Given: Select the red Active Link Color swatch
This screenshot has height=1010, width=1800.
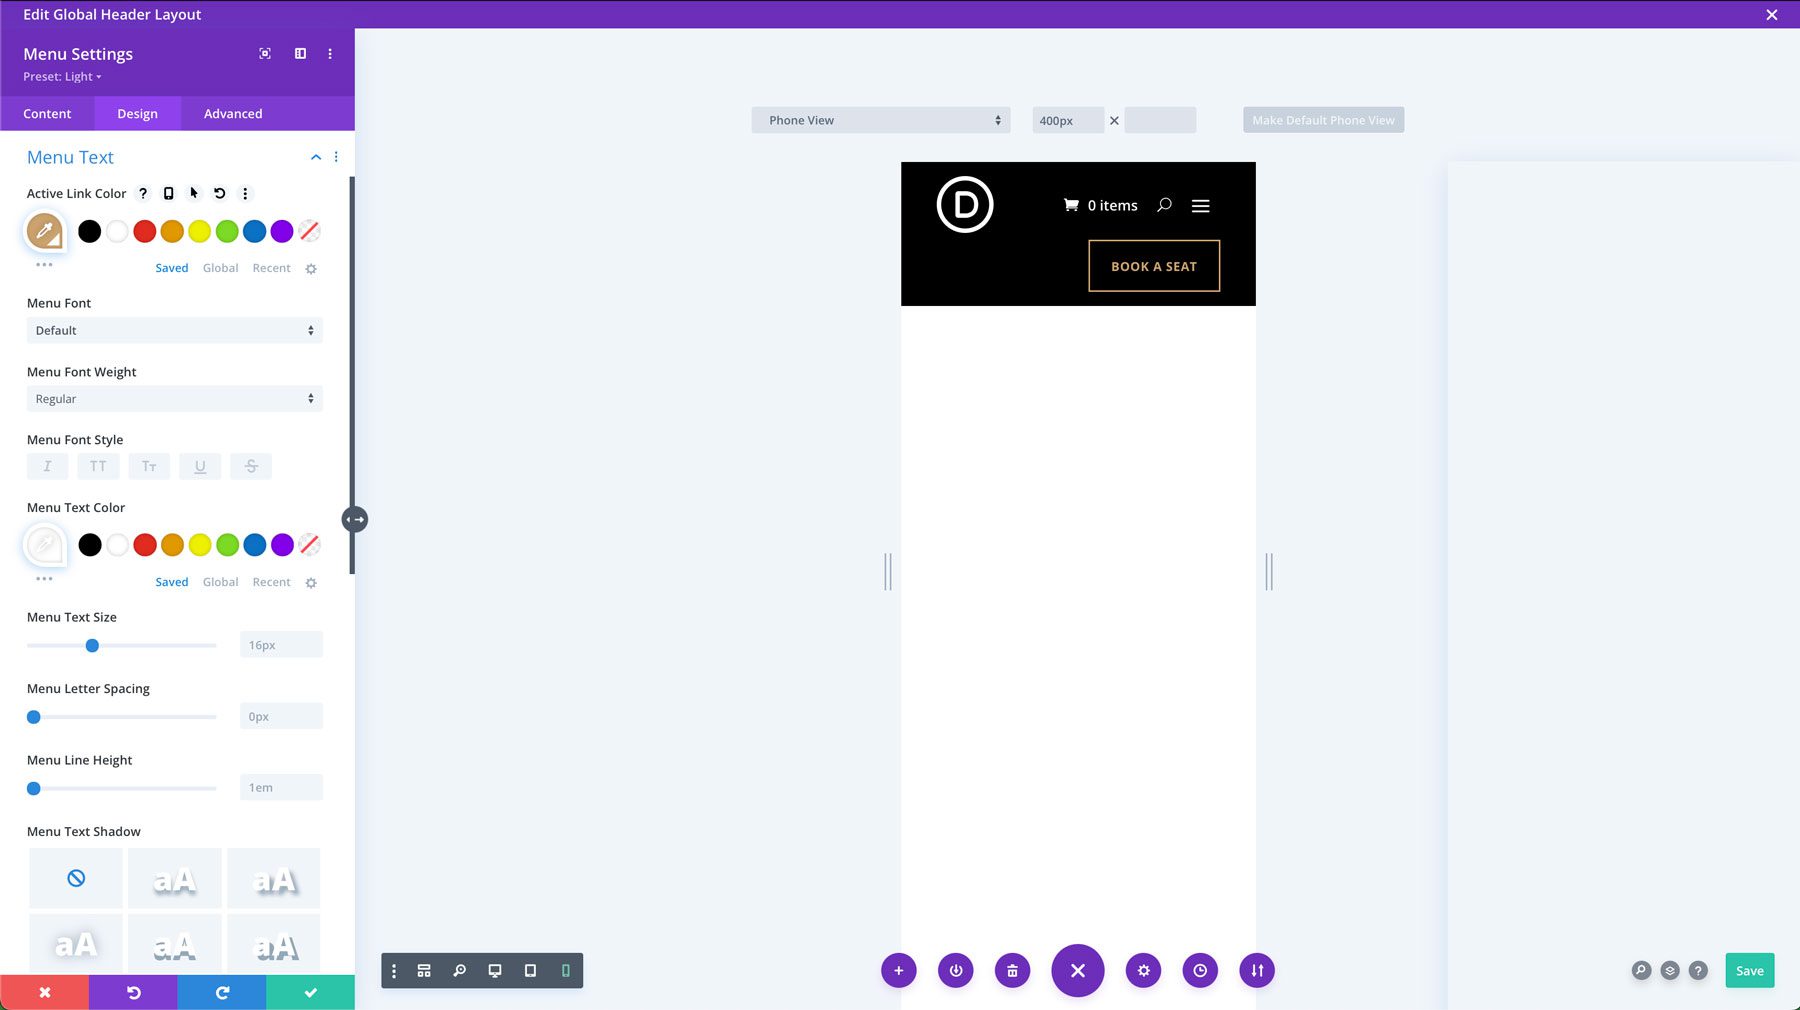Looking at the screenshot, I should coord(144,231).
